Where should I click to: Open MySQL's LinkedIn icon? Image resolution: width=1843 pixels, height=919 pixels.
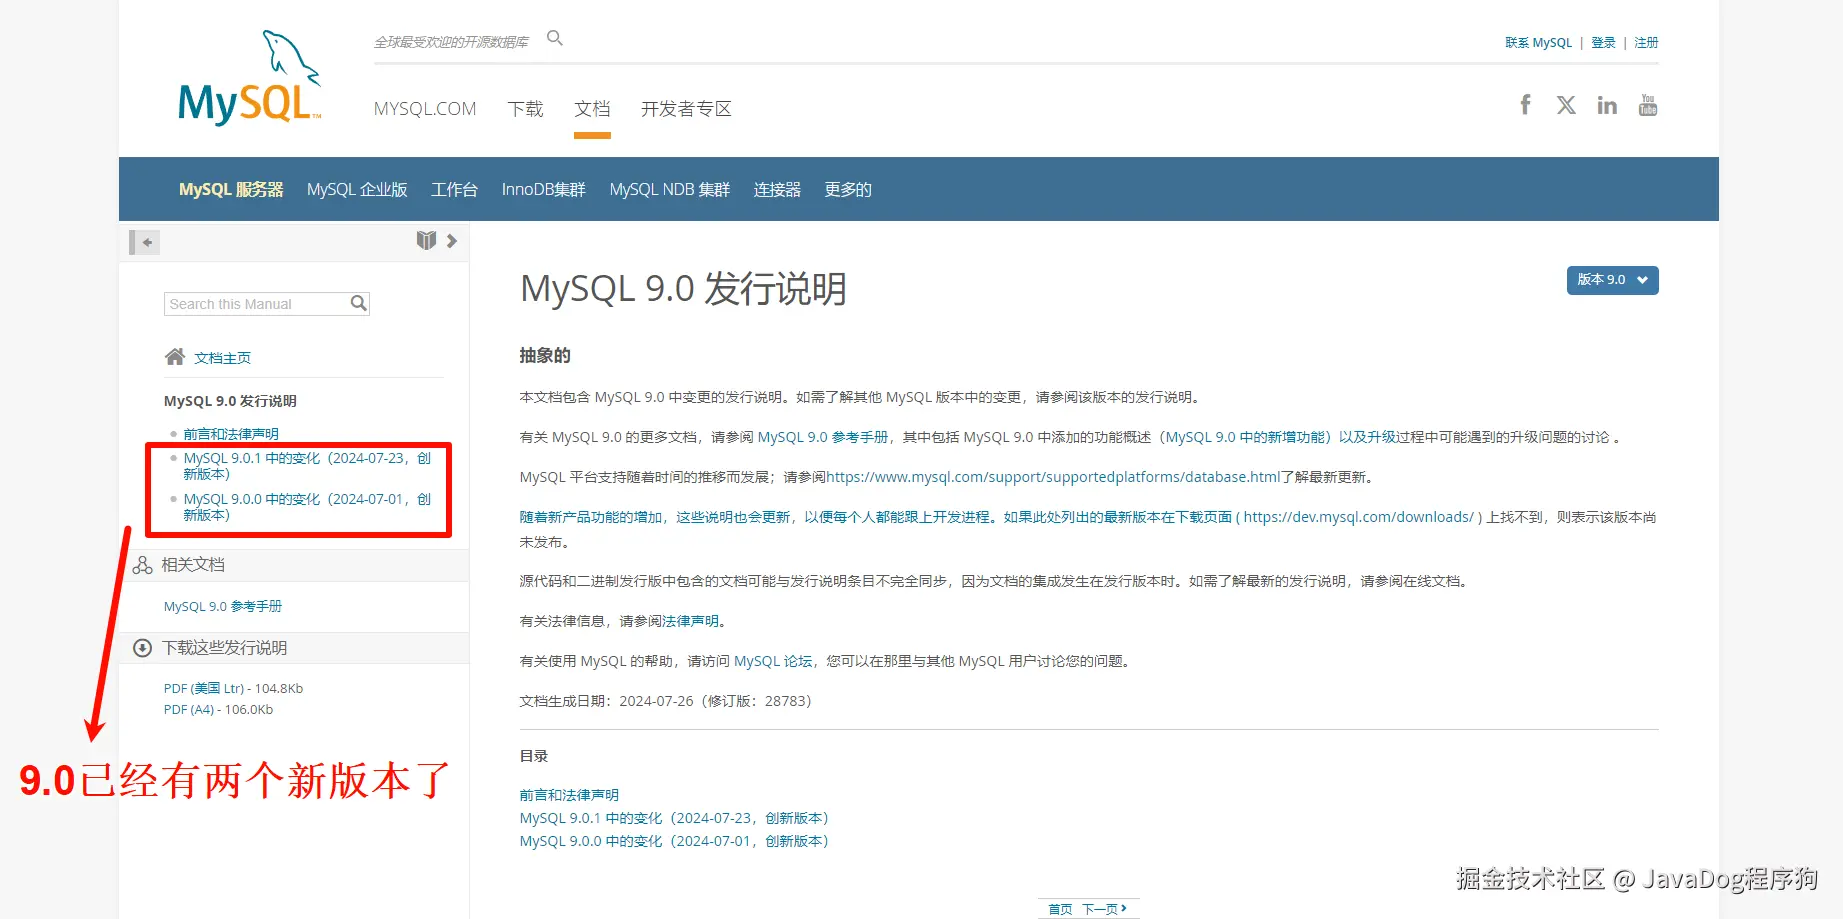[x=1607, y=105]
